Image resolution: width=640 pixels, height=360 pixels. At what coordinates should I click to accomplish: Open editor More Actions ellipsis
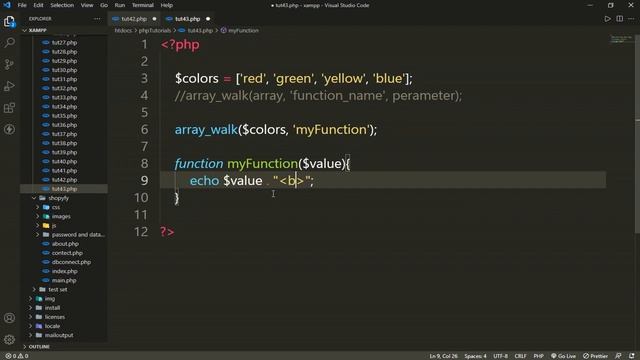631,19
